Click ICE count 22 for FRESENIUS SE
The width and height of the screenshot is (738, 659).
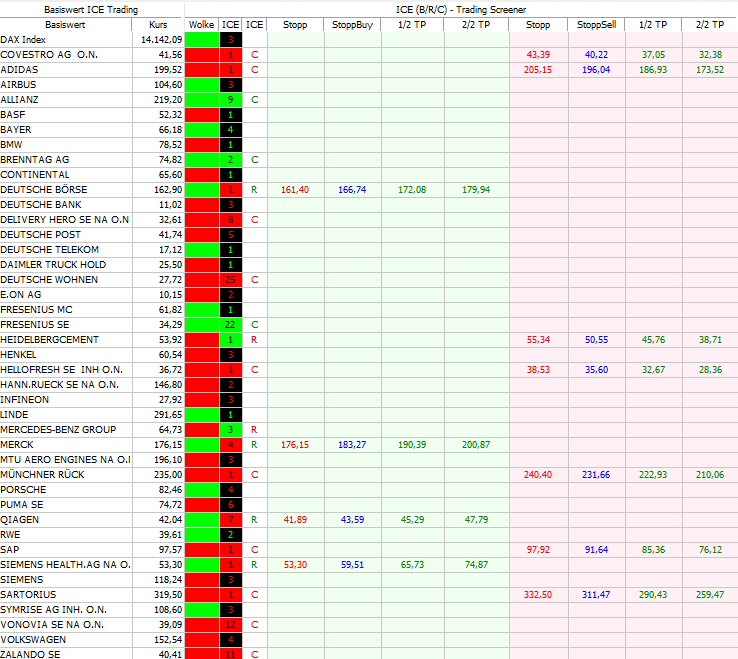tap(231, 325)
